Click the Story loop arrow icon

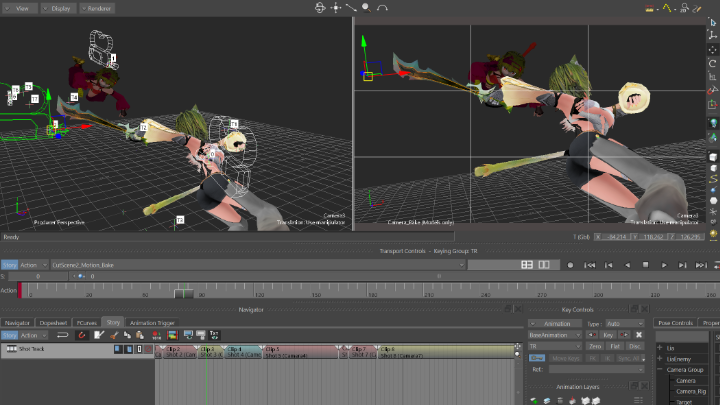point(62,335)
